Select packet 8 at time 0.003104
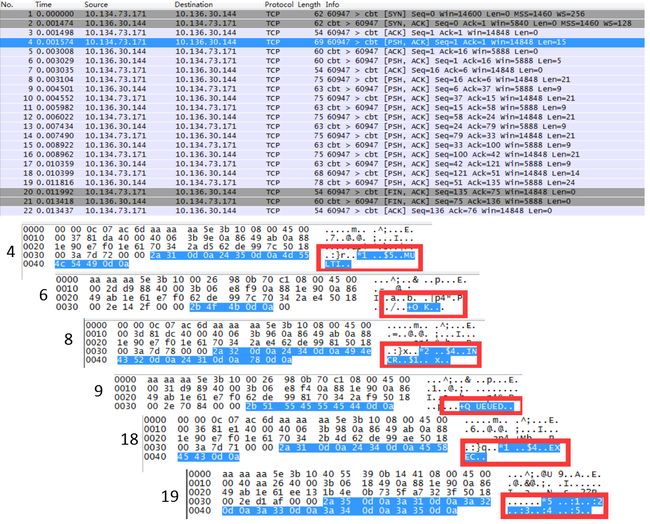Viewport: 650px width, 524px height. (322, 79)
